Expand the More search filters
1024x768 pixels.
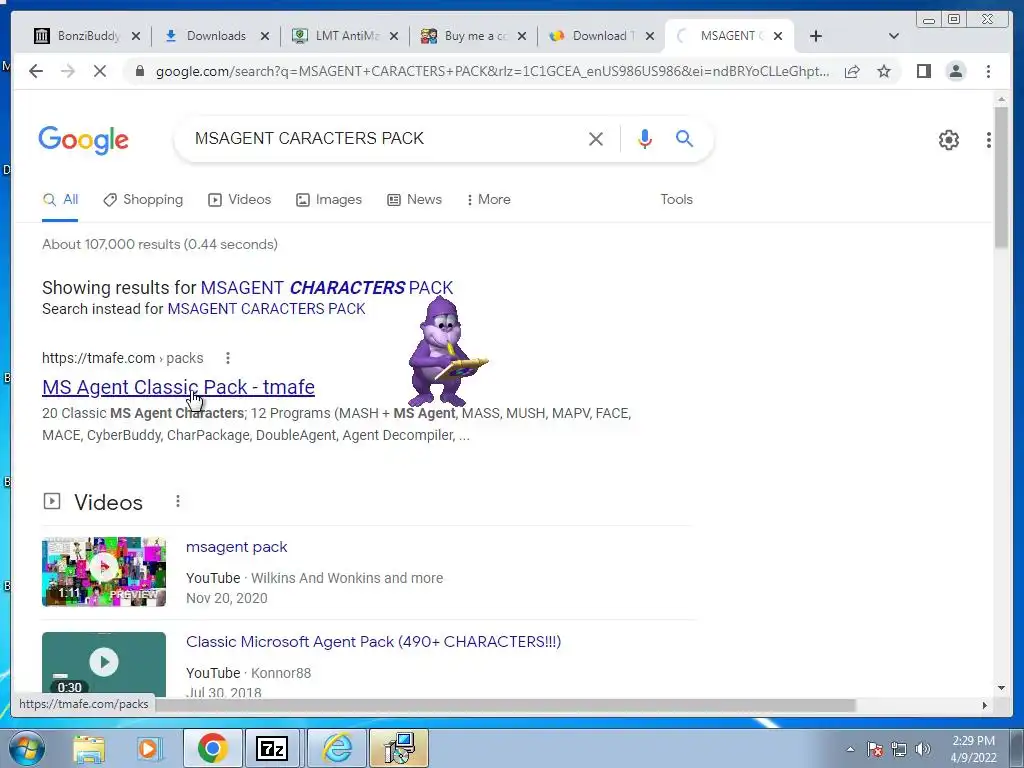coord(488,200)
